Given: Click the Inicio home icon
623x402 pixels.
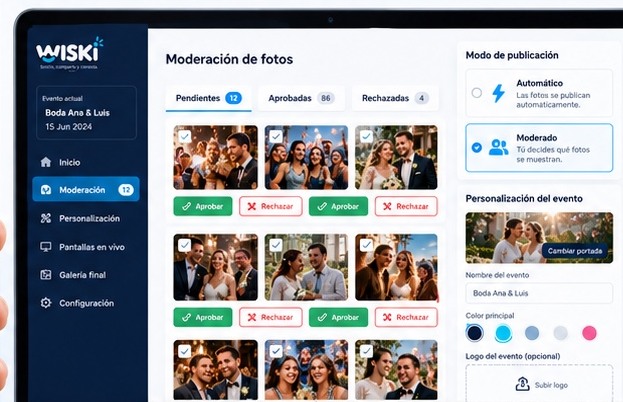Looking at the screenshot, I should [46, 162].
